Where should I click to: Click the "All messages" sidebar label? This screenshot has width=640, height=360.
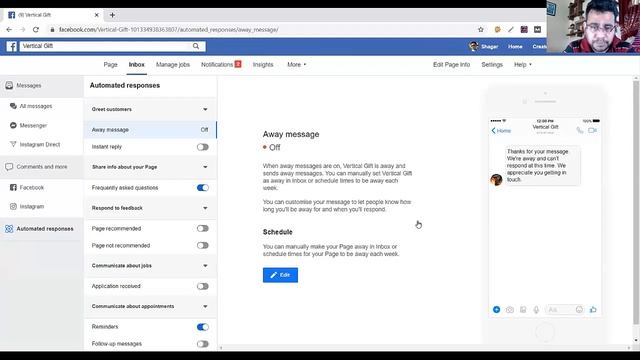click(36, 106)
